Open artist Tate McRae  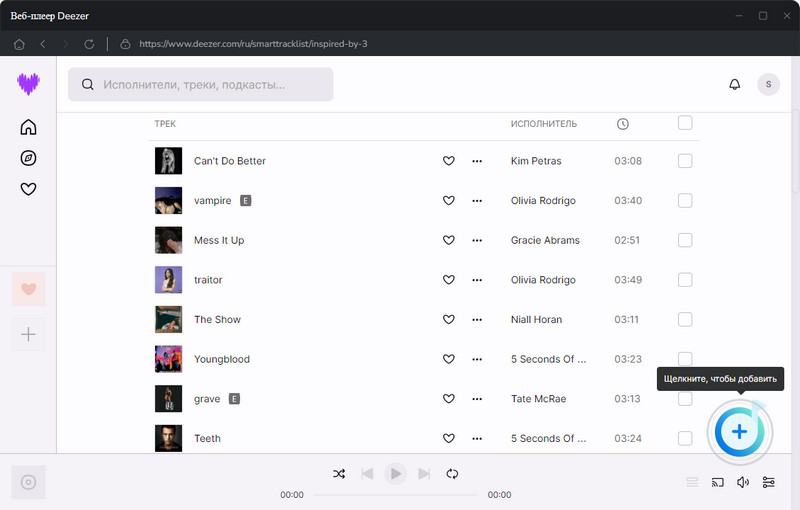(x=538, y=399)
